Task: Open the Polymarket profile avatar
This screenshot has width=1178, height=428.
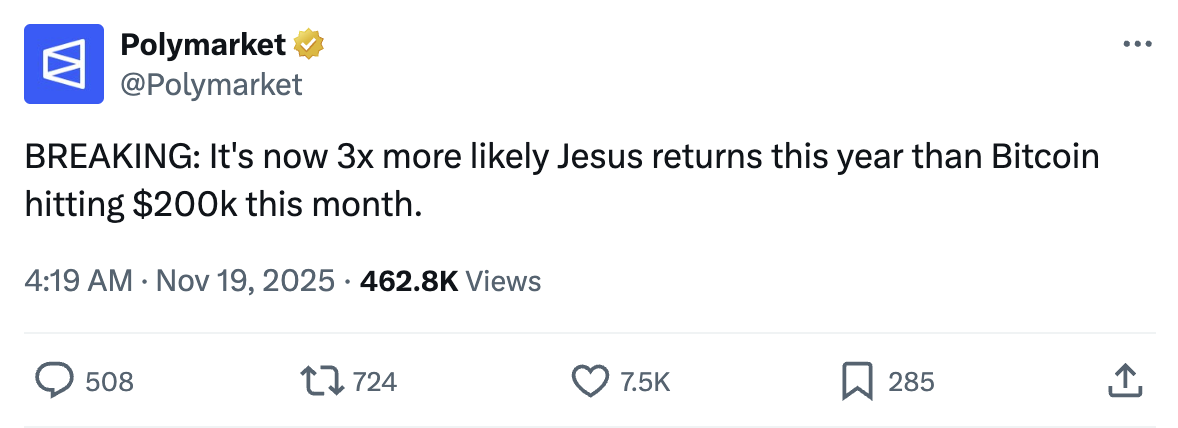Action: (64, 65)
